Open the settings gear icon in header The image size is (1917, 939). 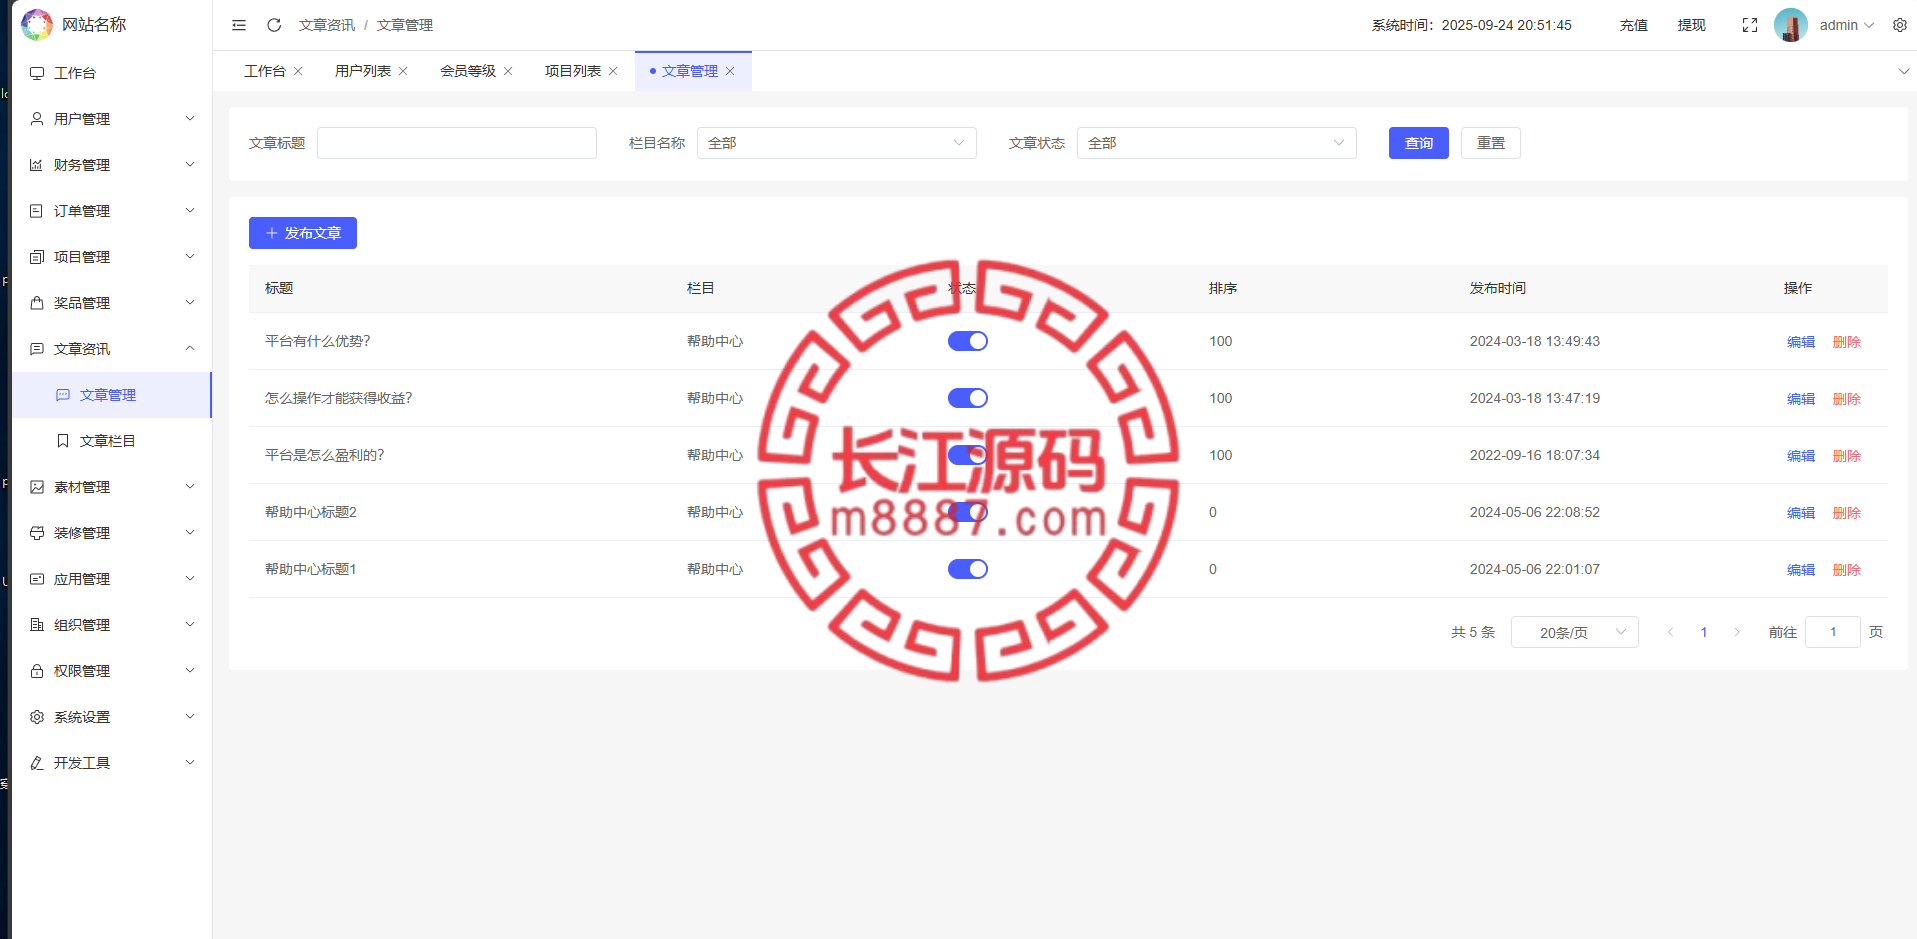(1900, 25)
